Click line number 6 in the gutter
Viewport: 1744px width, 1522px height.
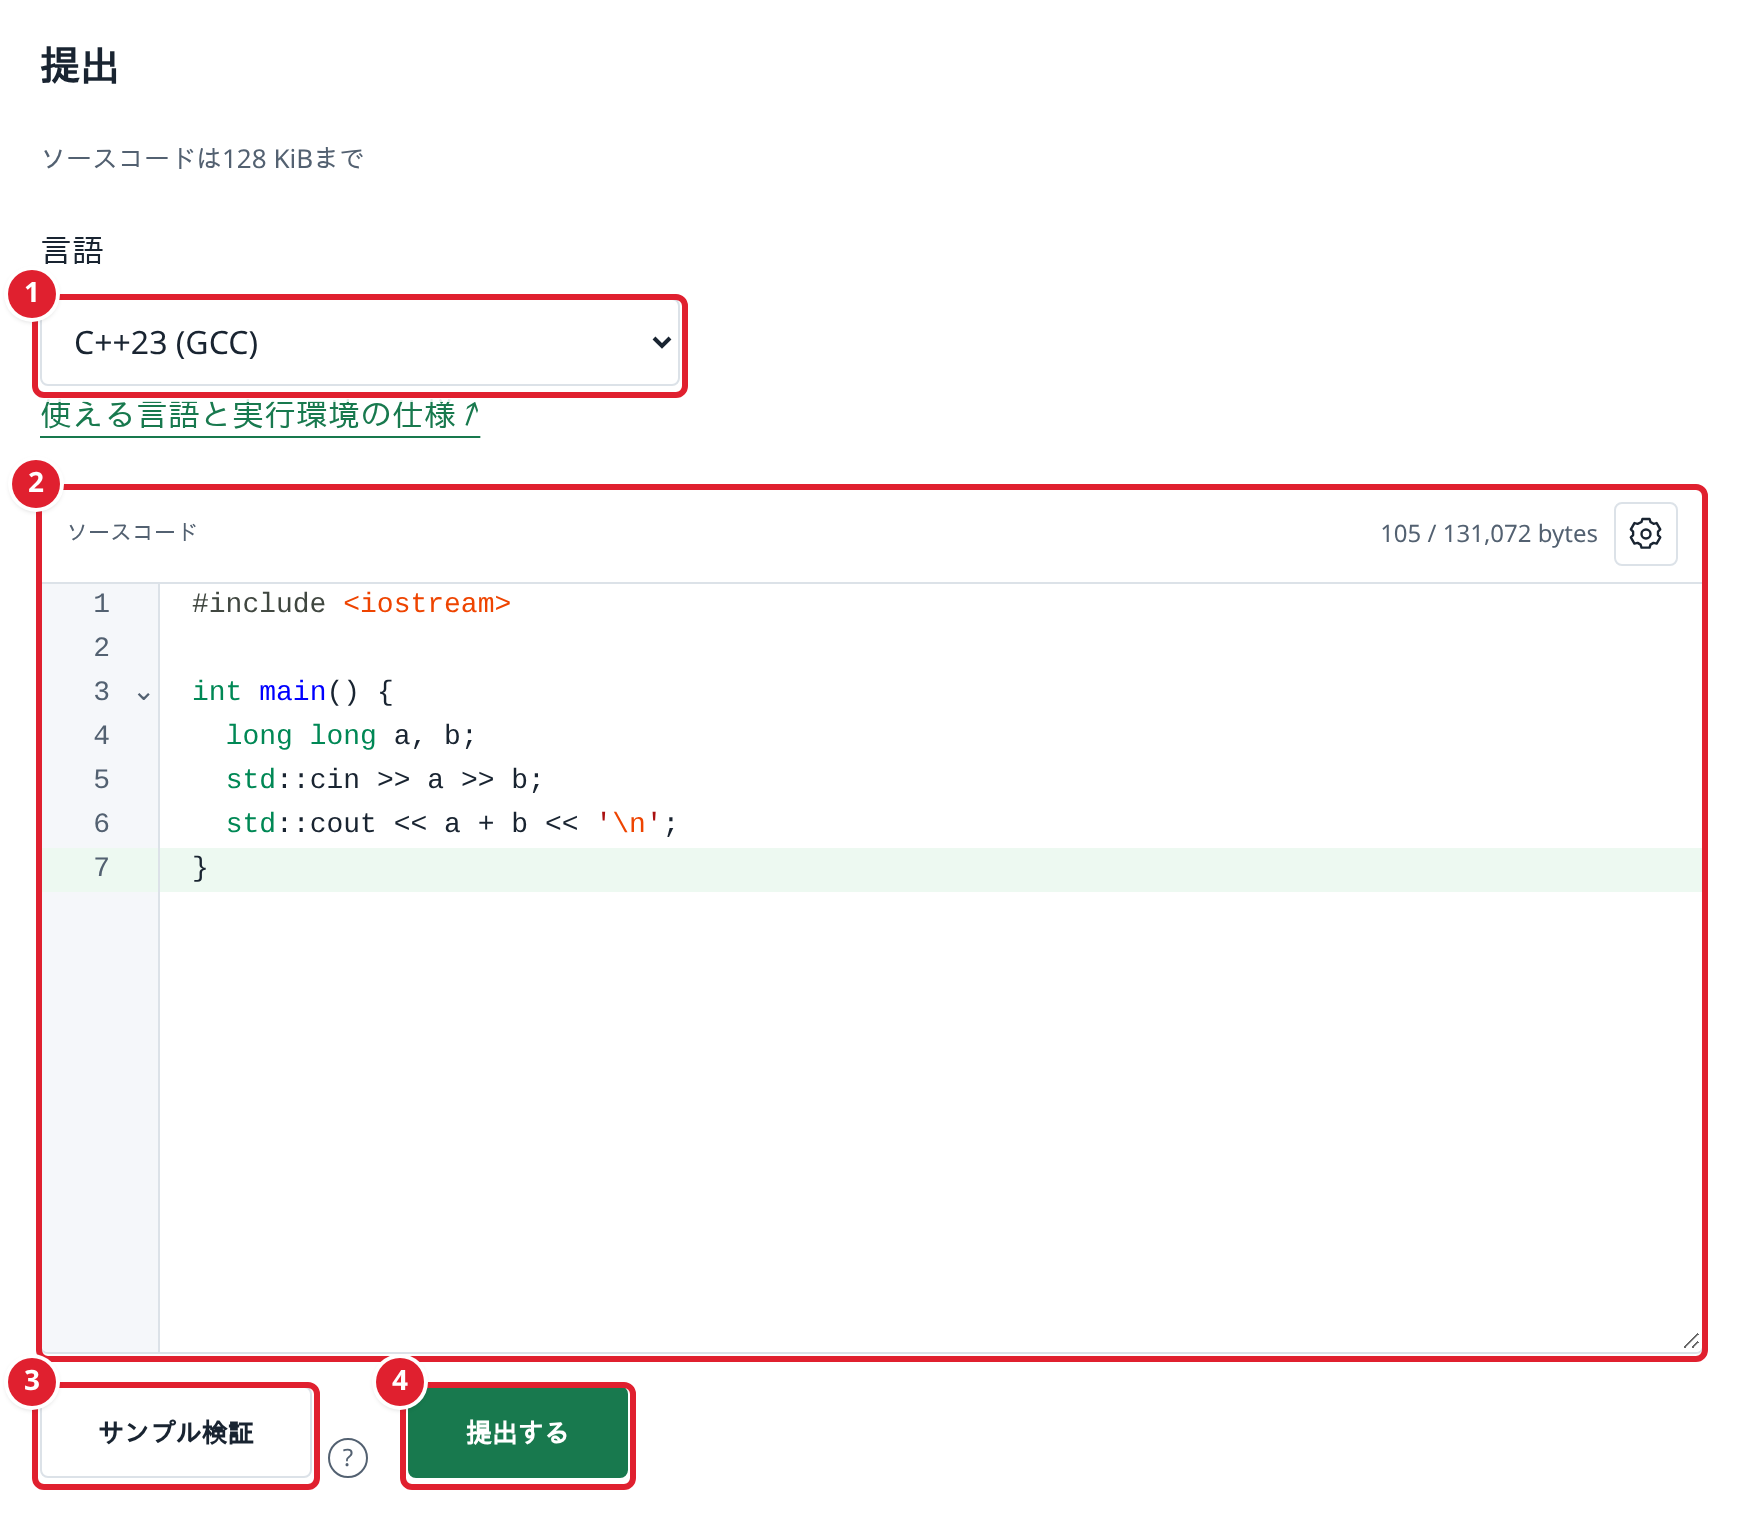[101, 824]
